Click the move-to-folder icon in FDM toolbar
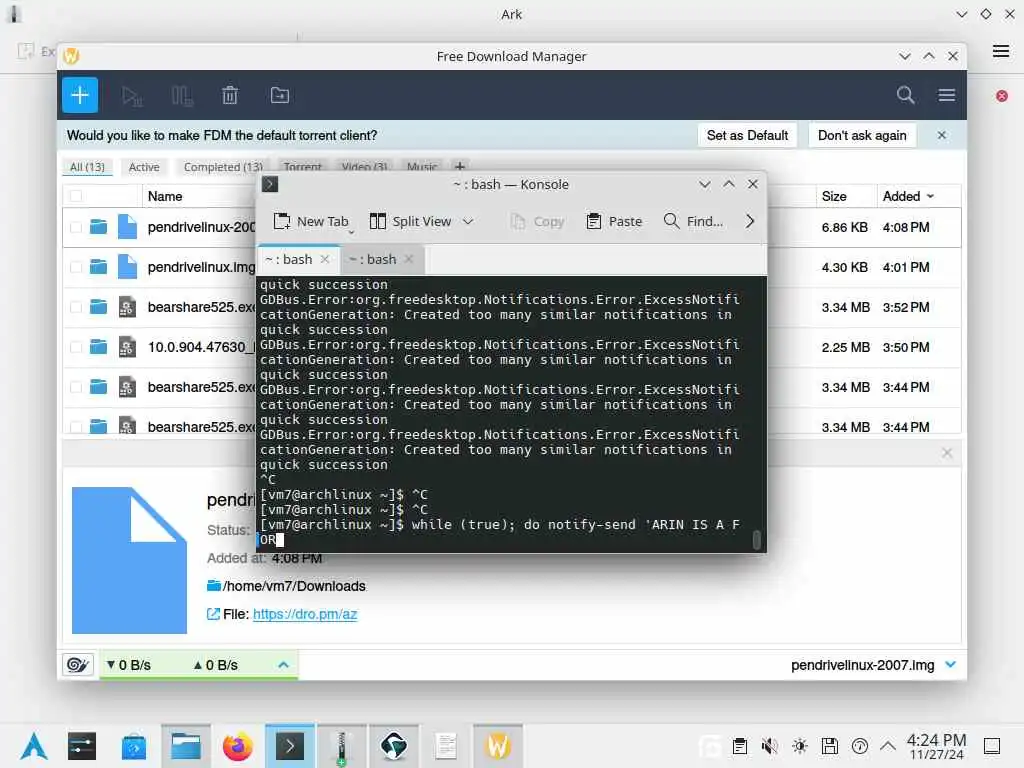 coord(280,95)
